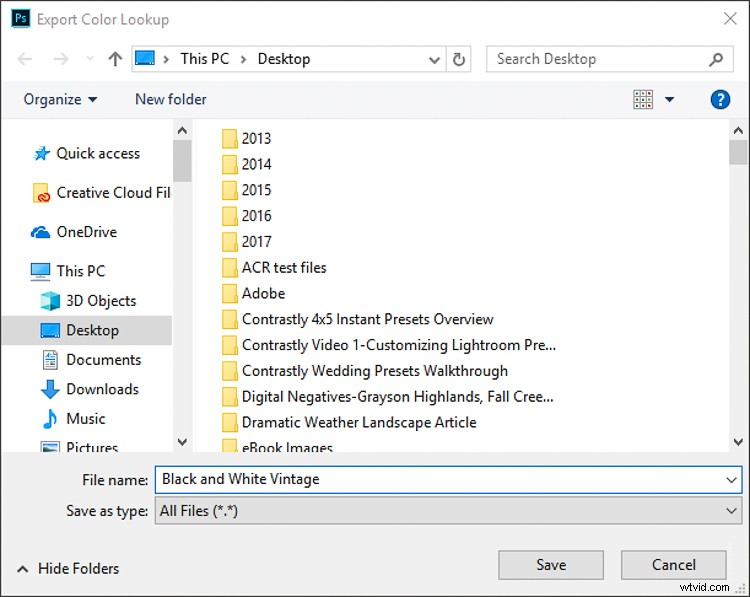The height and width of the screenshot is (597, 750).
Task: Click the blue Help question mark icon
Action: pyautogui.click(x=719, y=99)
